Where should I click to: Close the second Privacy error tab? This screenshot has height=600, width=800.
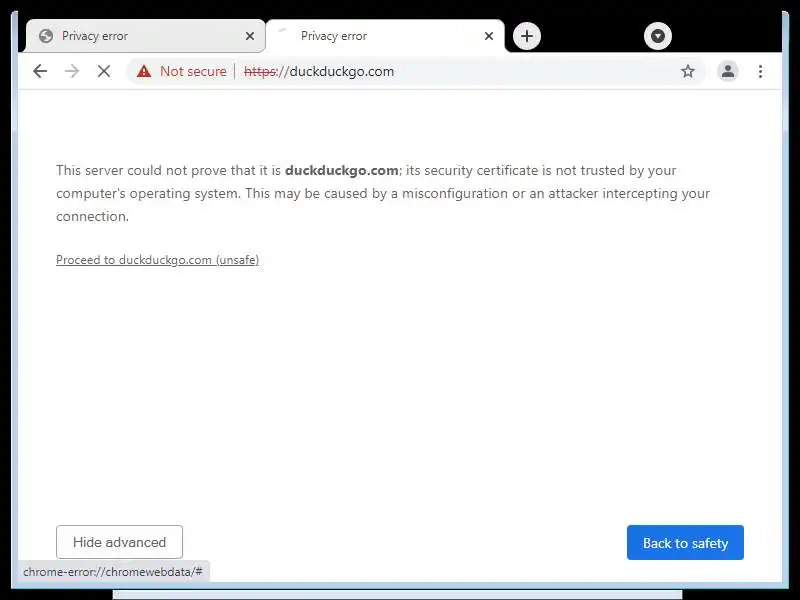489,36
